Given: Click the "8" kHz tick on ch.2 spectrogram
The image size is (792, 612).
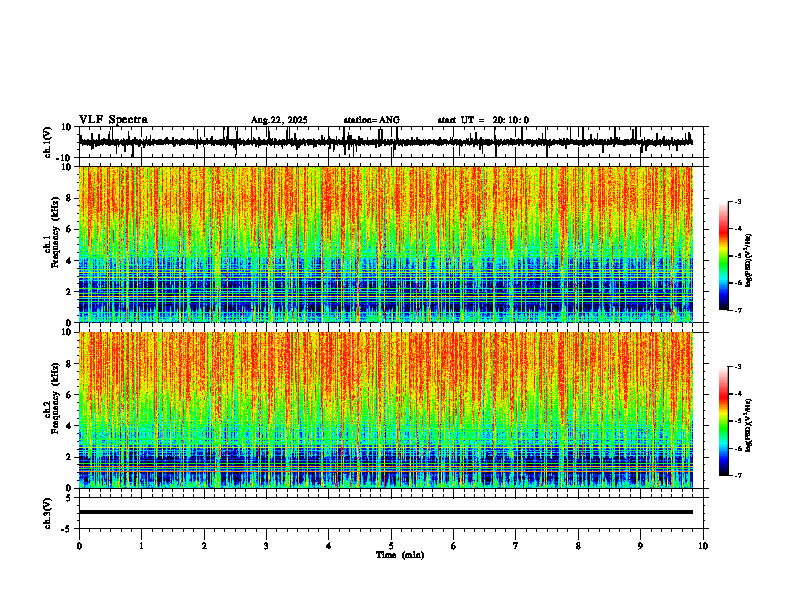Looking at the screenshot, I should click(x=69, y=364).
